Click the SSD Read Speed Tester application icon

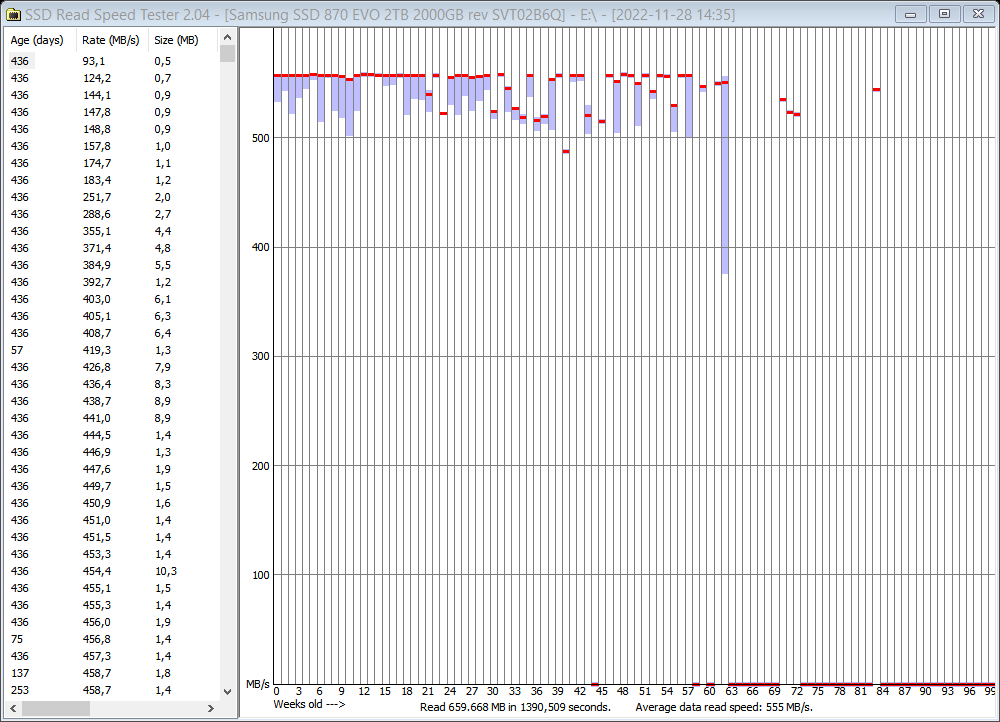pyautogui.click(x=11, y=14)
